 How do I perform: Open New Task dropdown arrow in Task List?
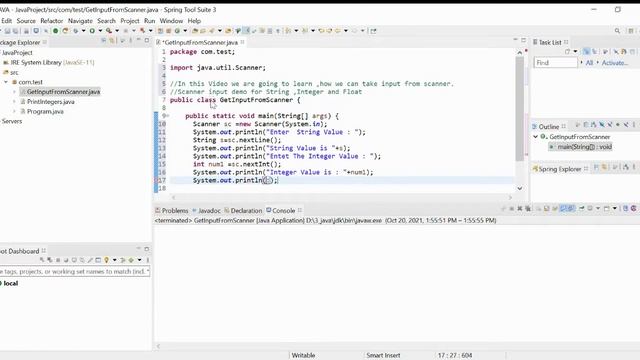coord(576,51)
